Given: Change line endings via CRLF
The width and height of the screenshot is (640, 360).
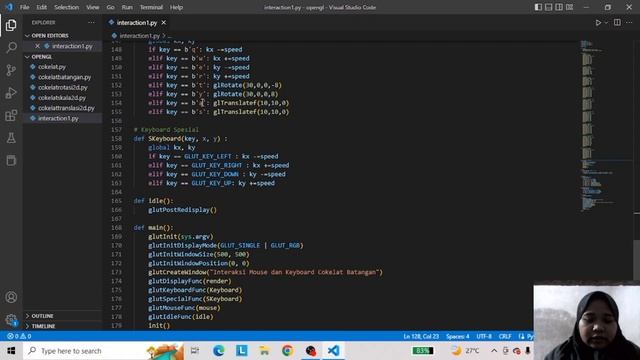Looking at the screenshot, I should (x=505, y=336).
